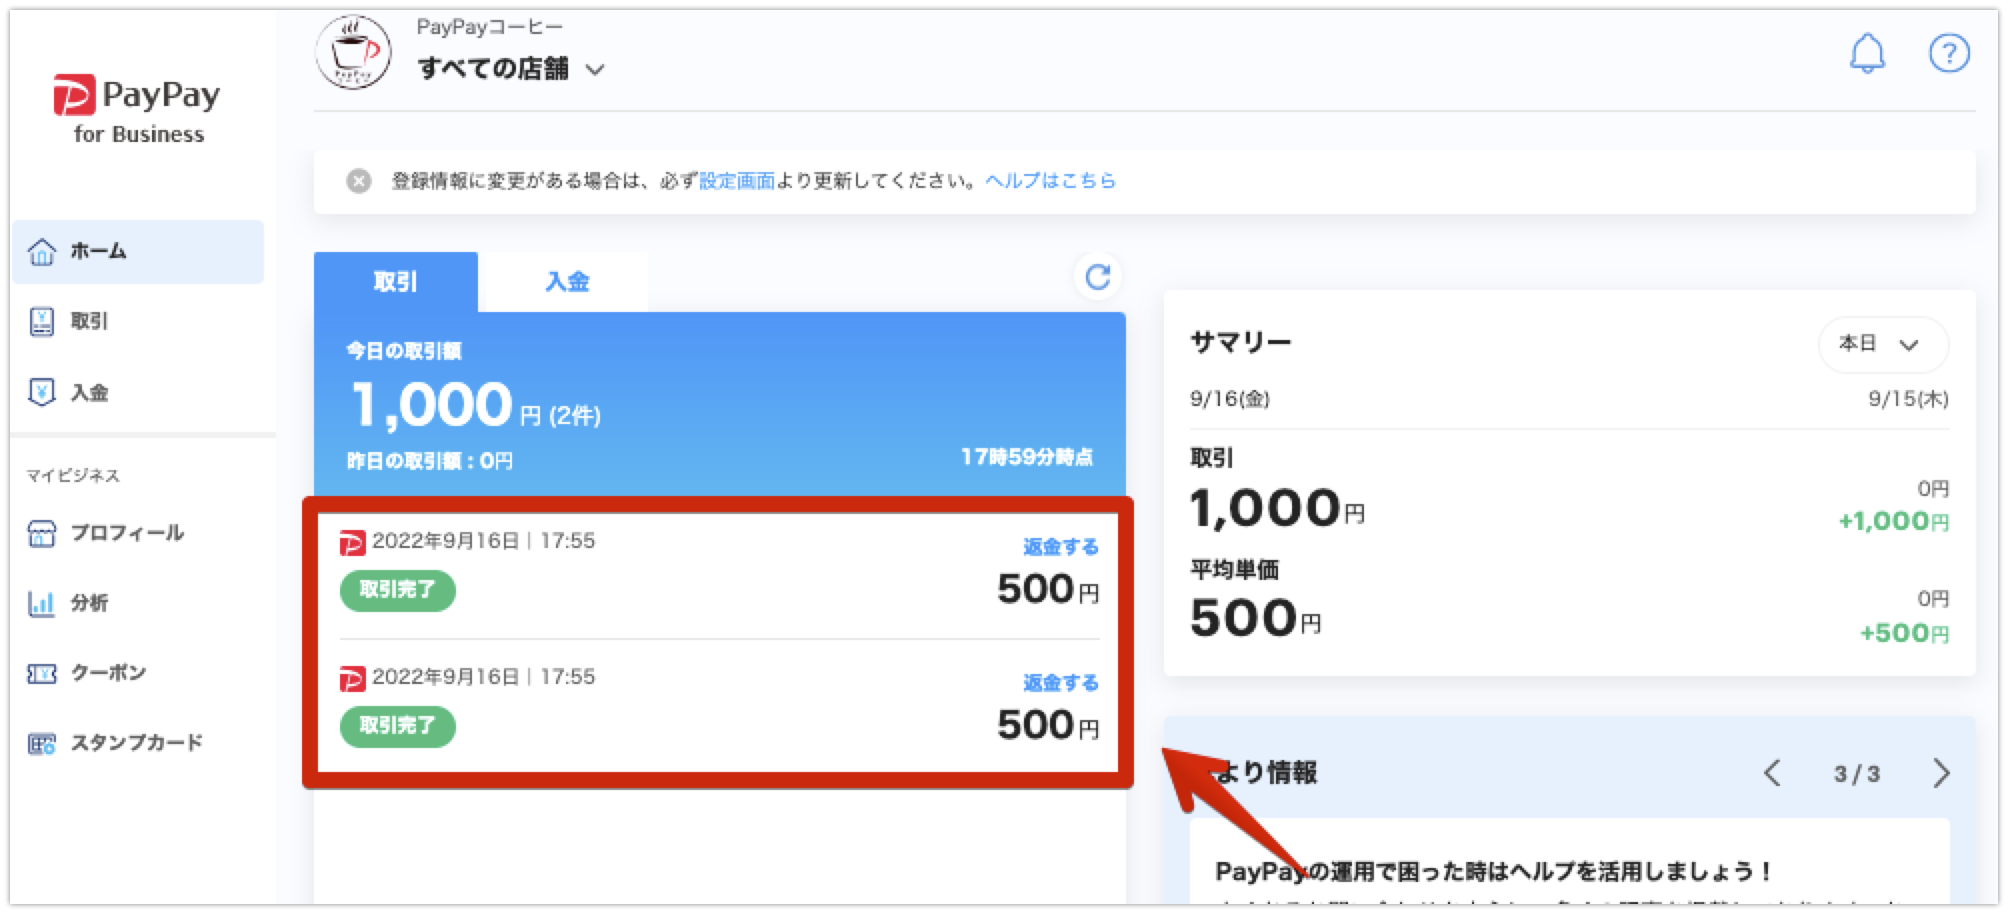The width and height of the screenshot is (2008, 914).
Task: Click the shop icon beside プロフィール
Action: pyautogui.click(x=41, y=534)
